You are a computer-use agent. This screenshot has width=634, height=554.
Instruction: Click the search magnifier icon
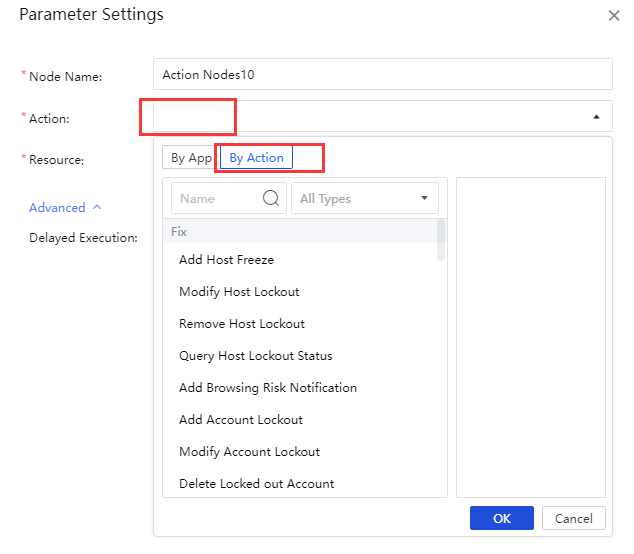point(270,198)
